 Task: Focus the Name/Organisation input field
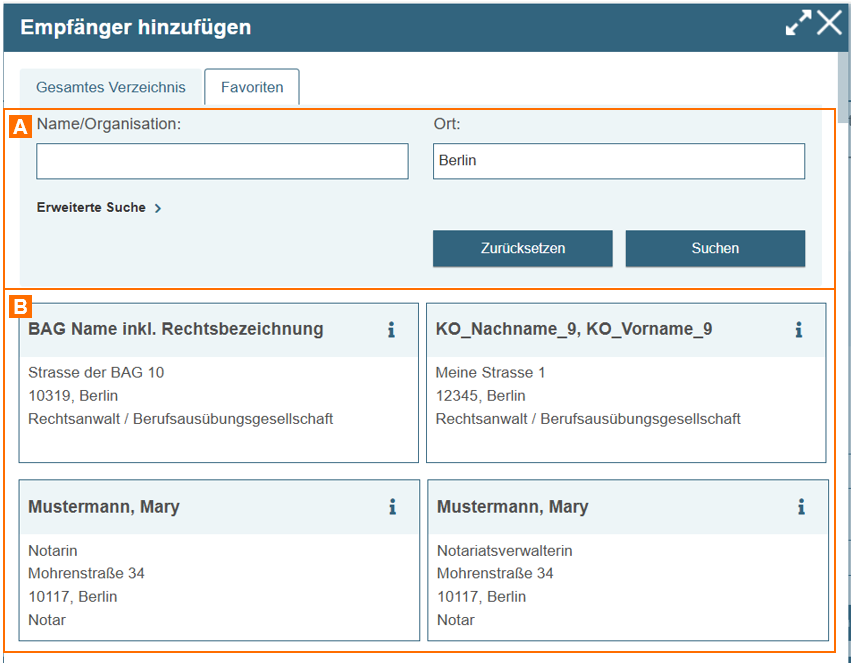point(222,161)
